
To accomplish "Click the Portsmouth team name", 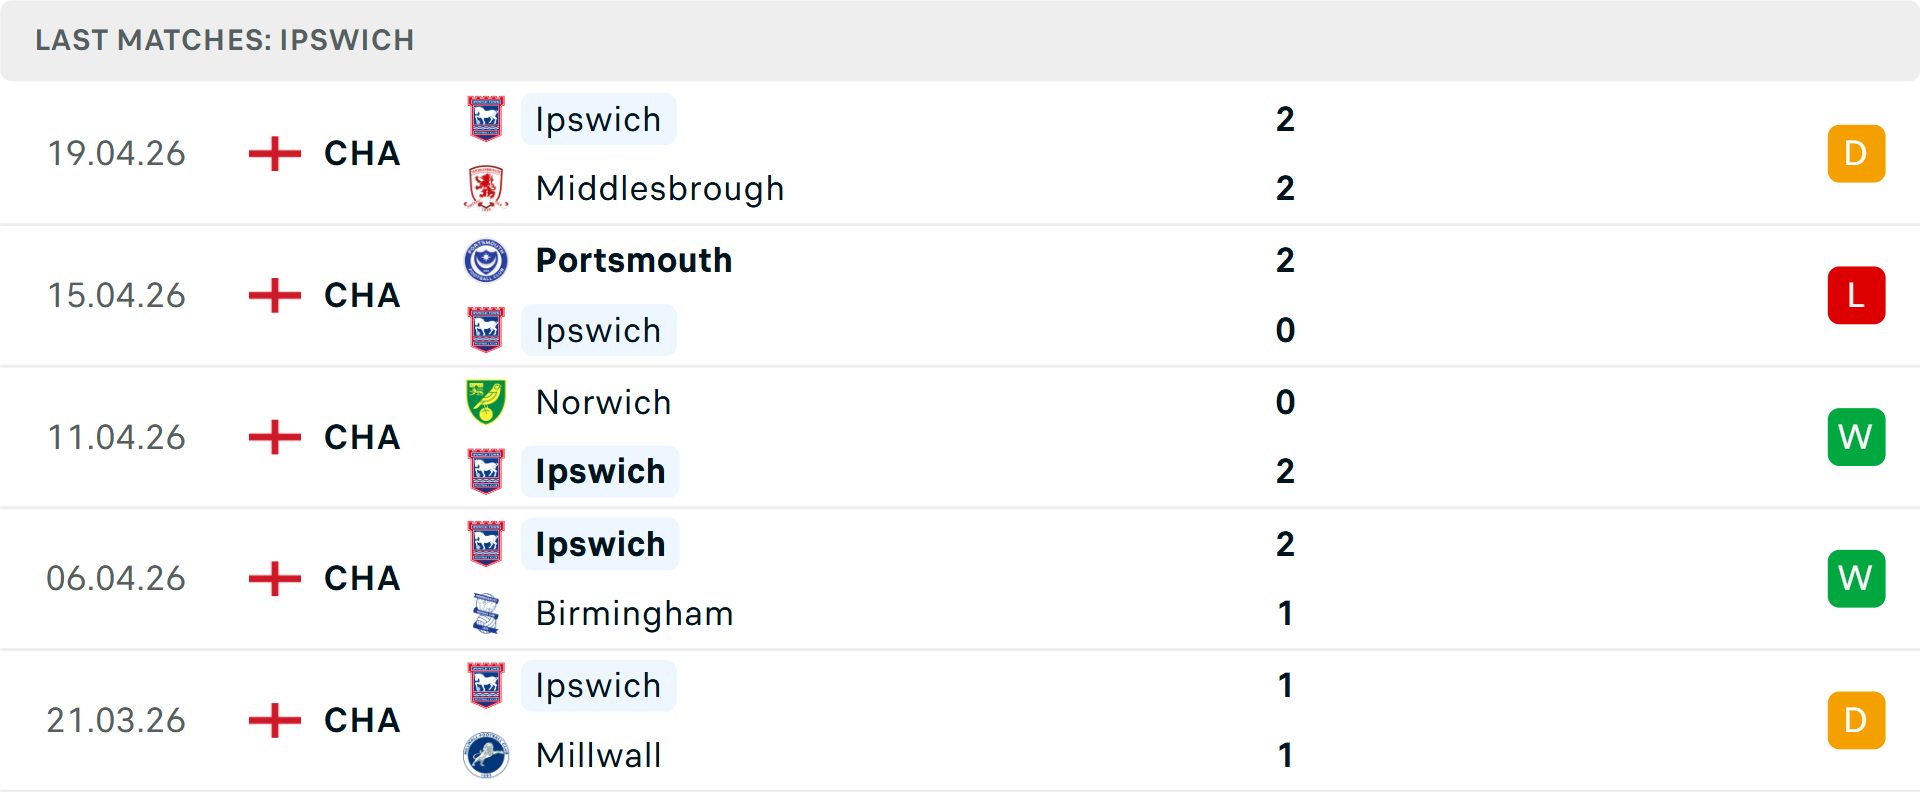I will pos(633,260).
